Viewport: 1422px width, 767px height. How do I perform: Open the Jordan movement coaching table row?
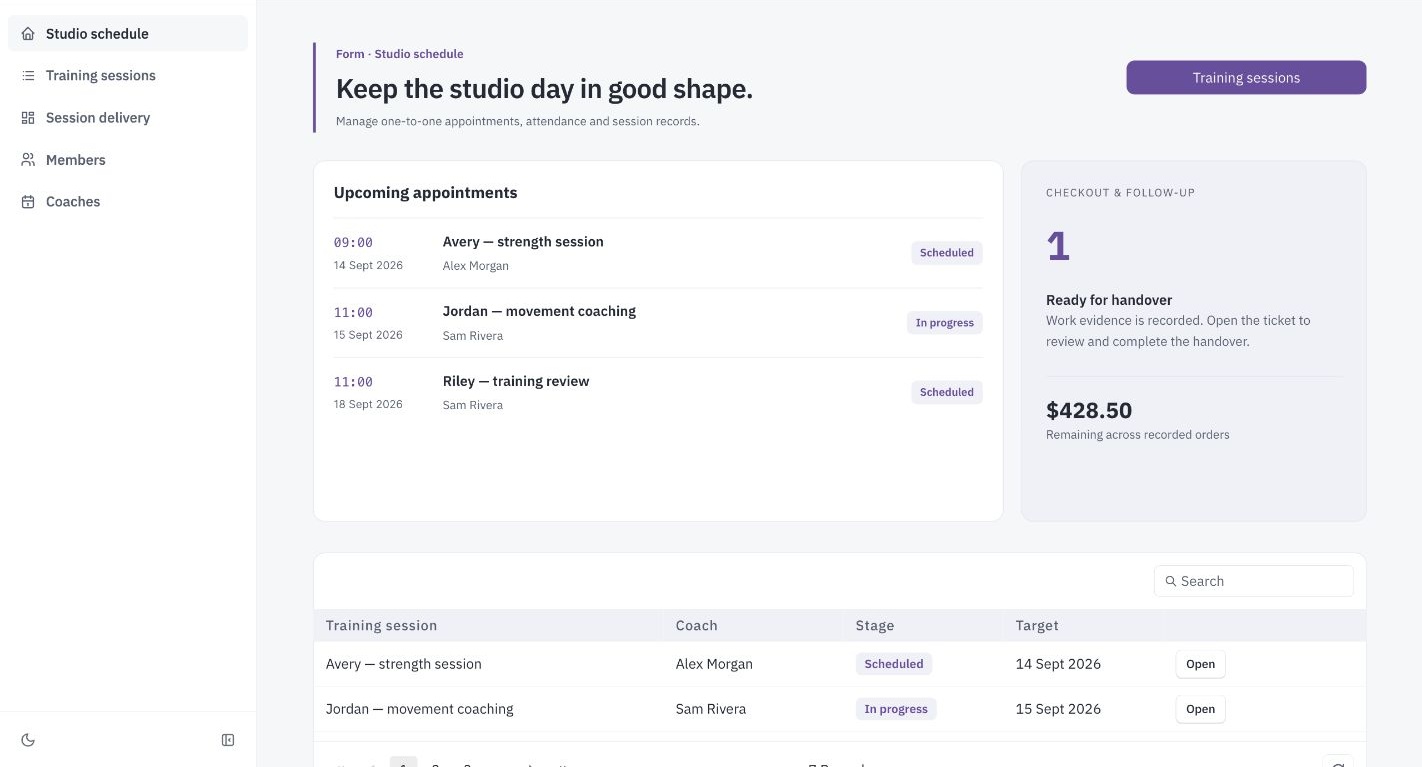(x=1200, y=709)
